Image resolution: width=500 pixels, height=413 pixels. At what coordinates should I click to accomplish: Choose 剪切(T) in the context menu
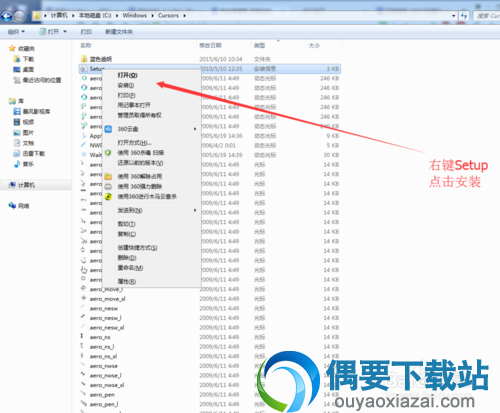152,224
